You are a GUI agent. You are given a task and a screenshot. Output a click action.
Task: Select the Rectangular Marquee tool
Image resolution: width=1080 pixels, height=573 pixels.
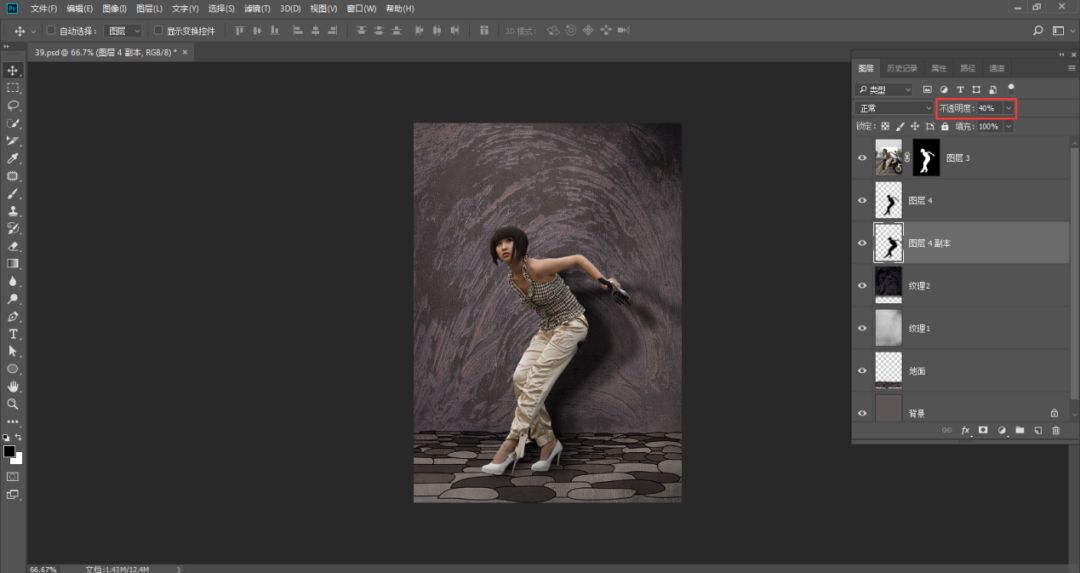pyautogui.click(x=13, y=88)
